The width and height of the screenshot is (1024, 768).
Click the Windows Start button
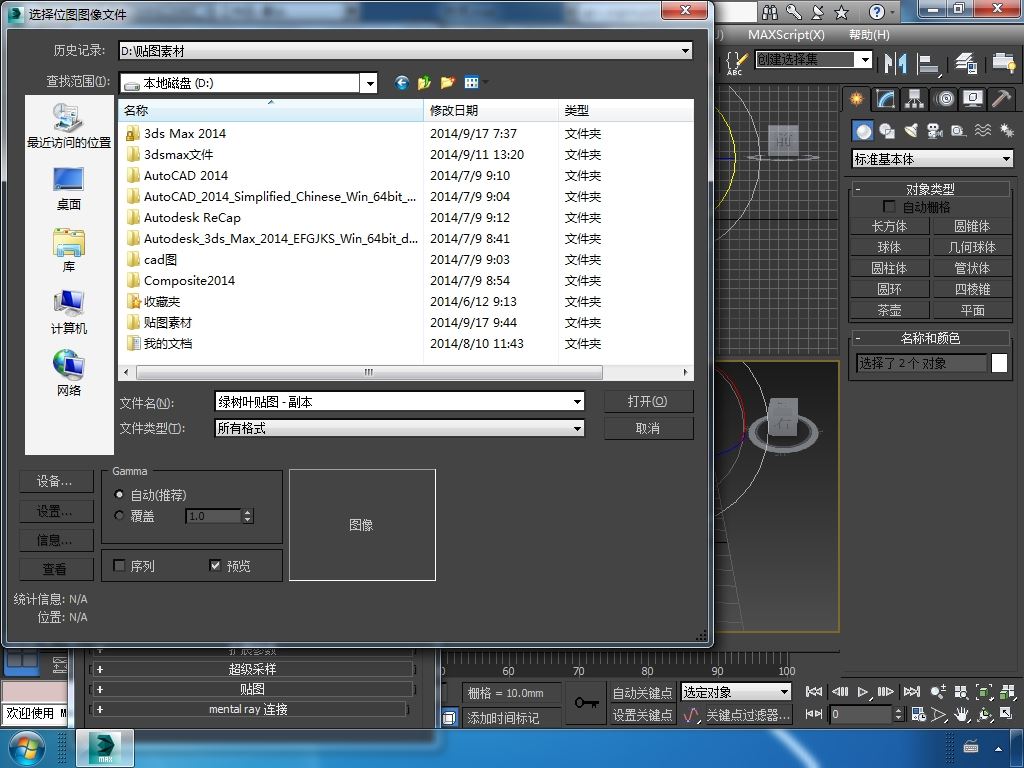(27, 748)
